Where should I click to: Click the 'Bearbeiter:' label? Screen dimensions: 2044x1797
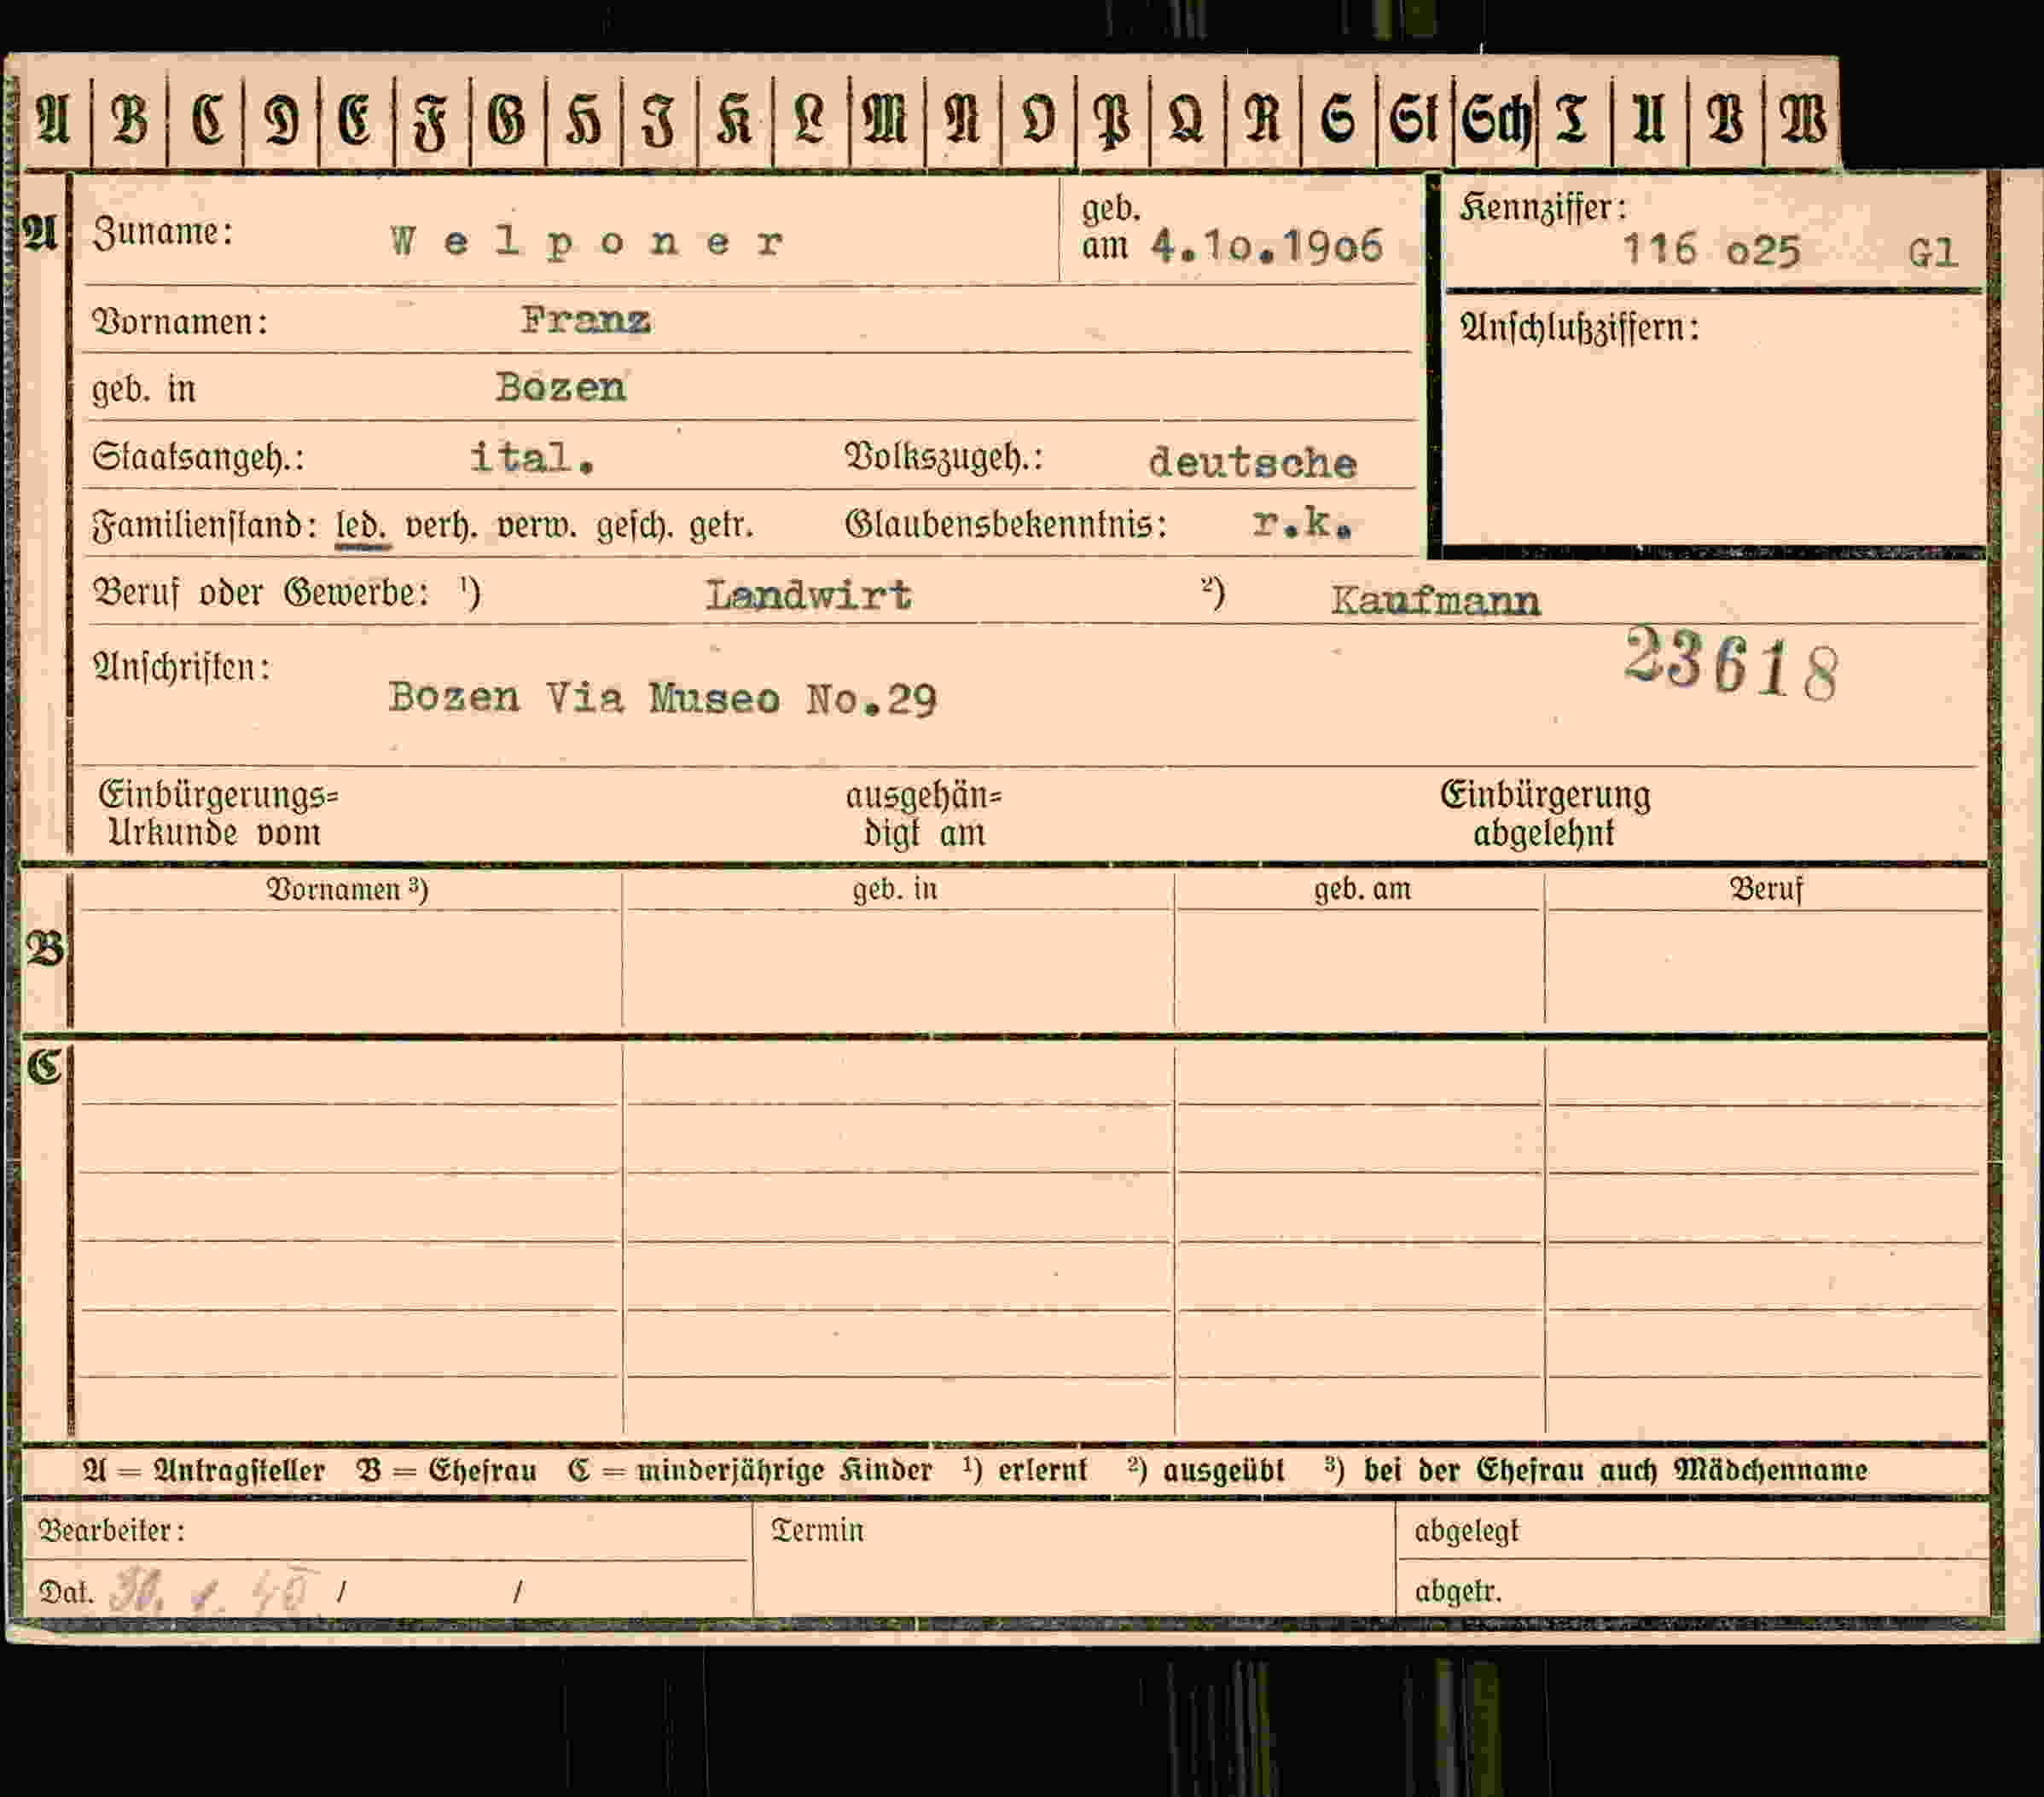point(111,1531)
